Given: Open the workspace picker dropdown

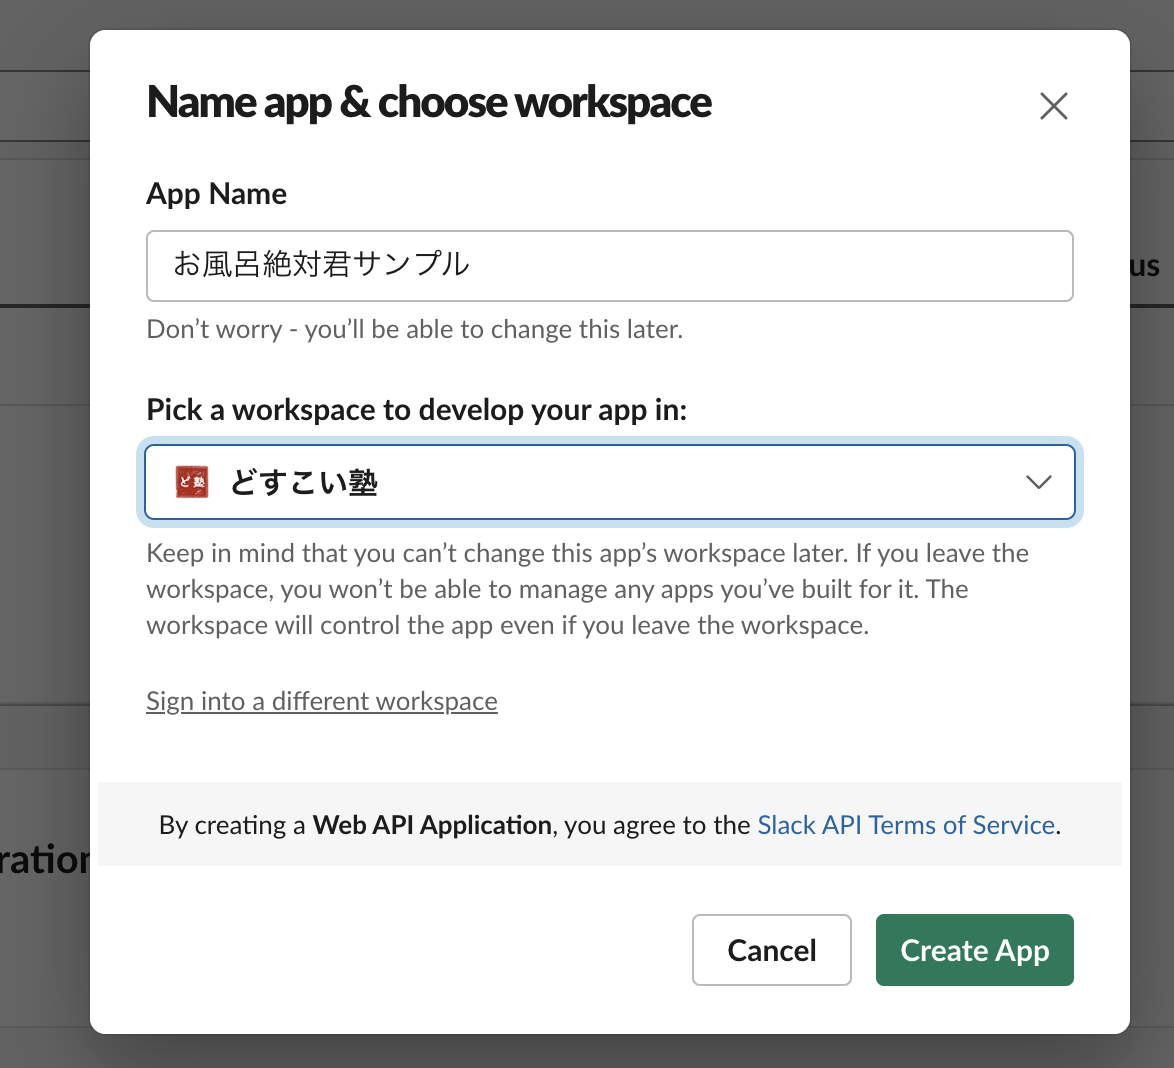Looking at the screenshot, I should coord(609,482).
